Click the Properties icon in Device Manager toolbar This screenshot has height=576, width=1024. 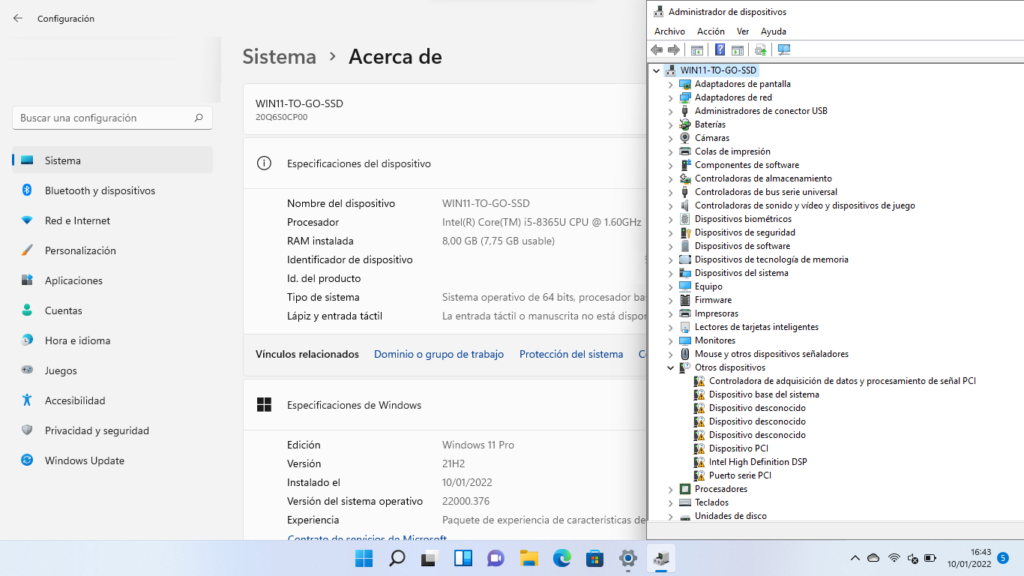[x=736, y=48]
